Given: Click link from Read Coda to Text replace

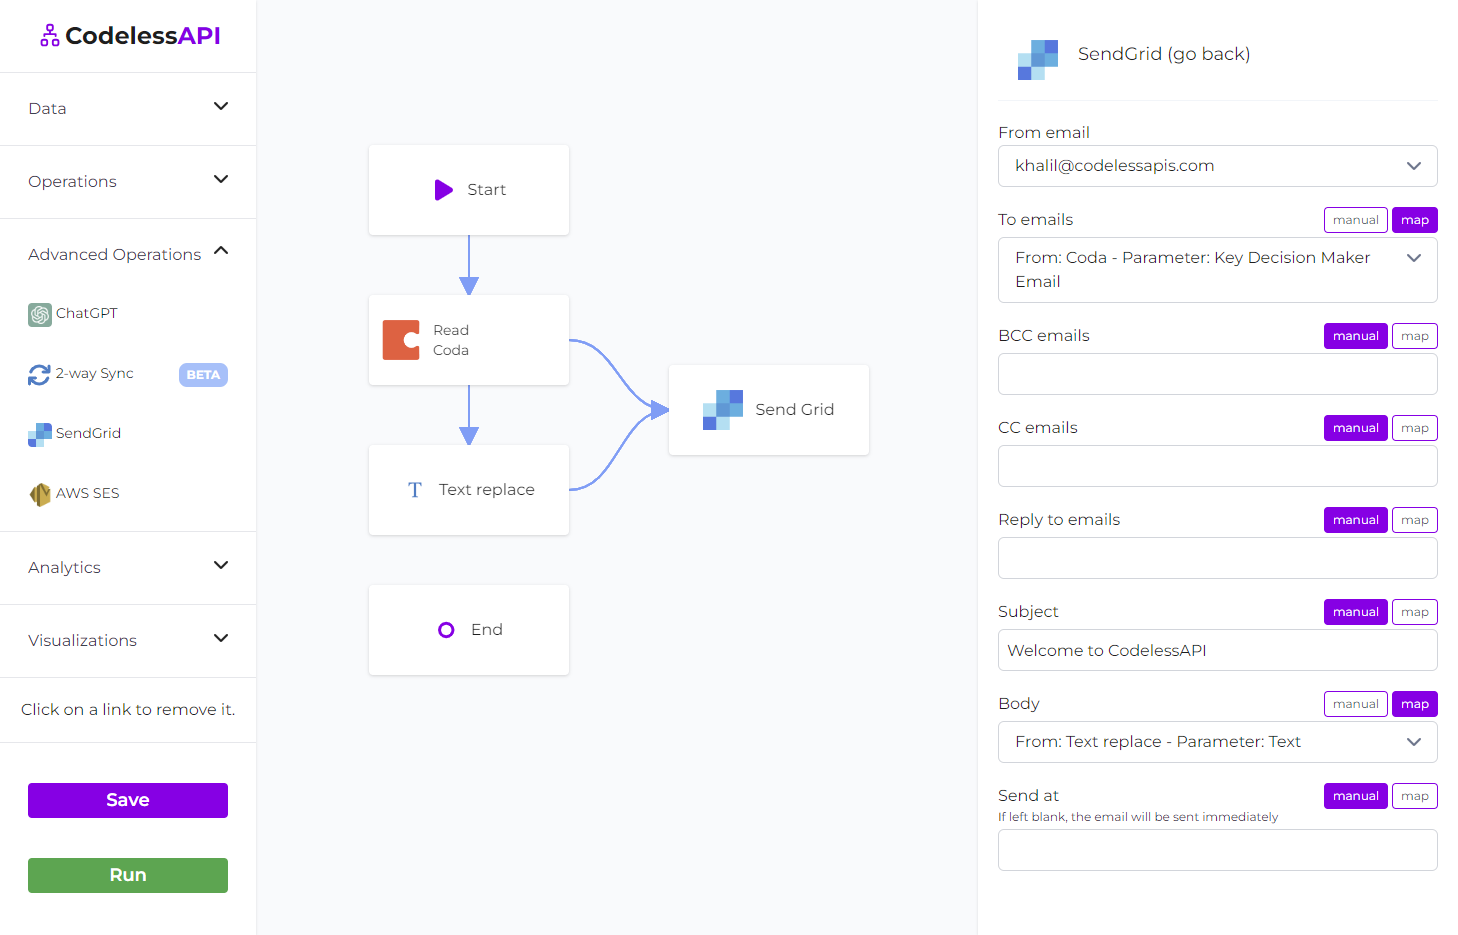Looking at the screenshot, I should 469,415.
